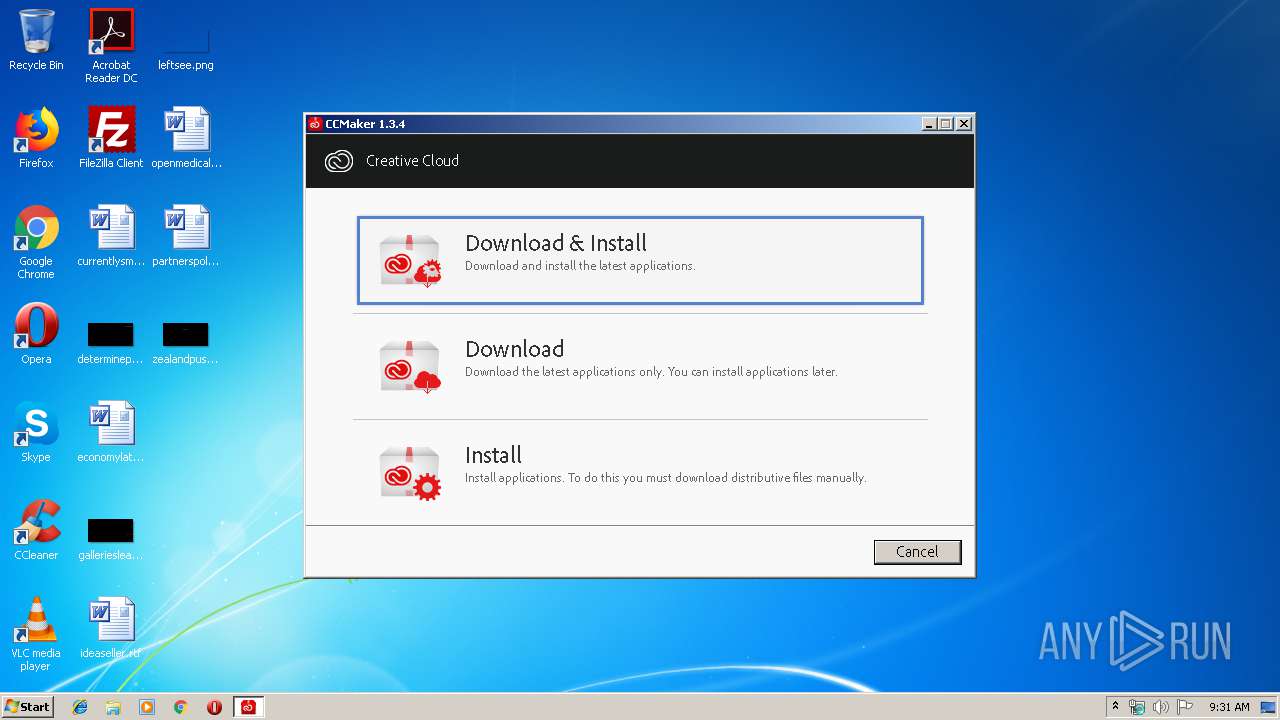Open Windows Media Player from taskbar
Screen dimensions: 1280x720
coord(147,707)
